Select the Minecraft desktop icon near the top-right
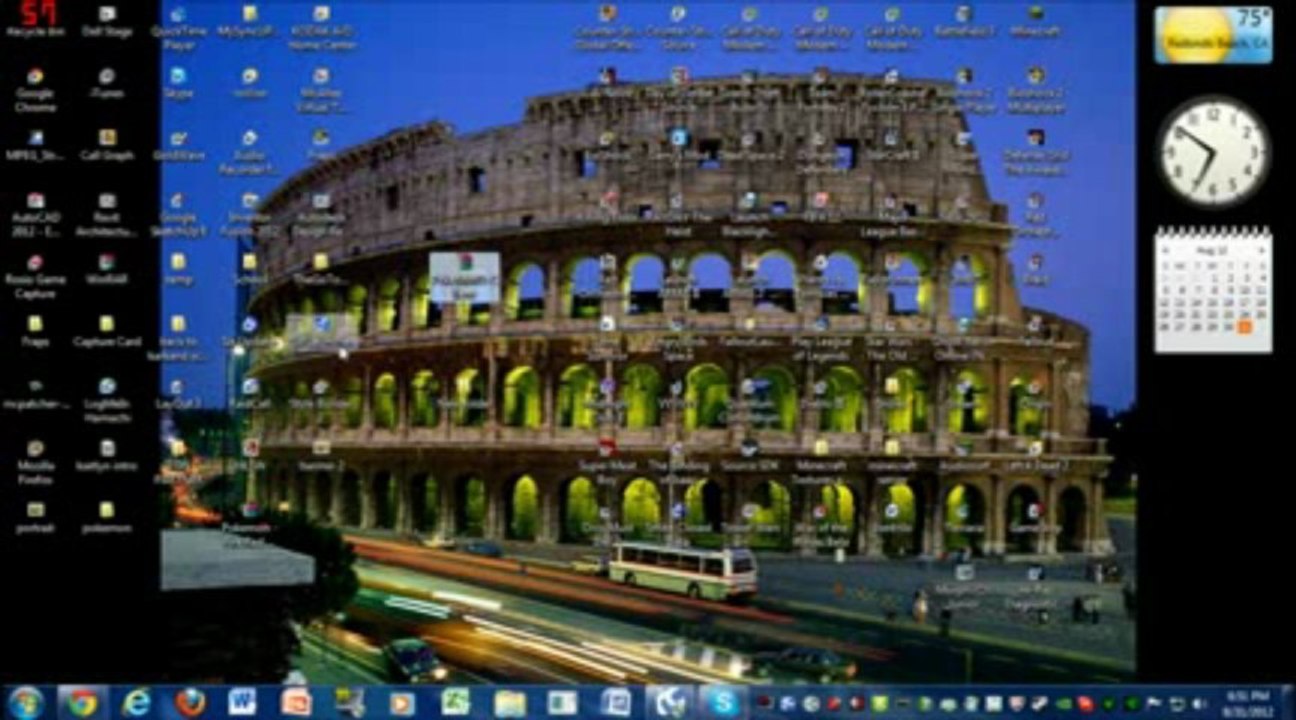The image size is (1296, 720). coord(1036,20)
